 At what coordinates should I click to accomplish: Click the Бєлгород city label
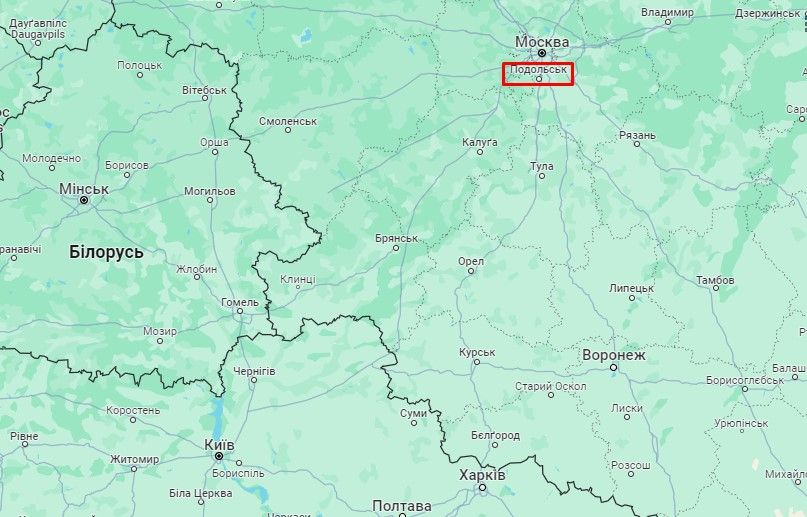tap(495, 435)
